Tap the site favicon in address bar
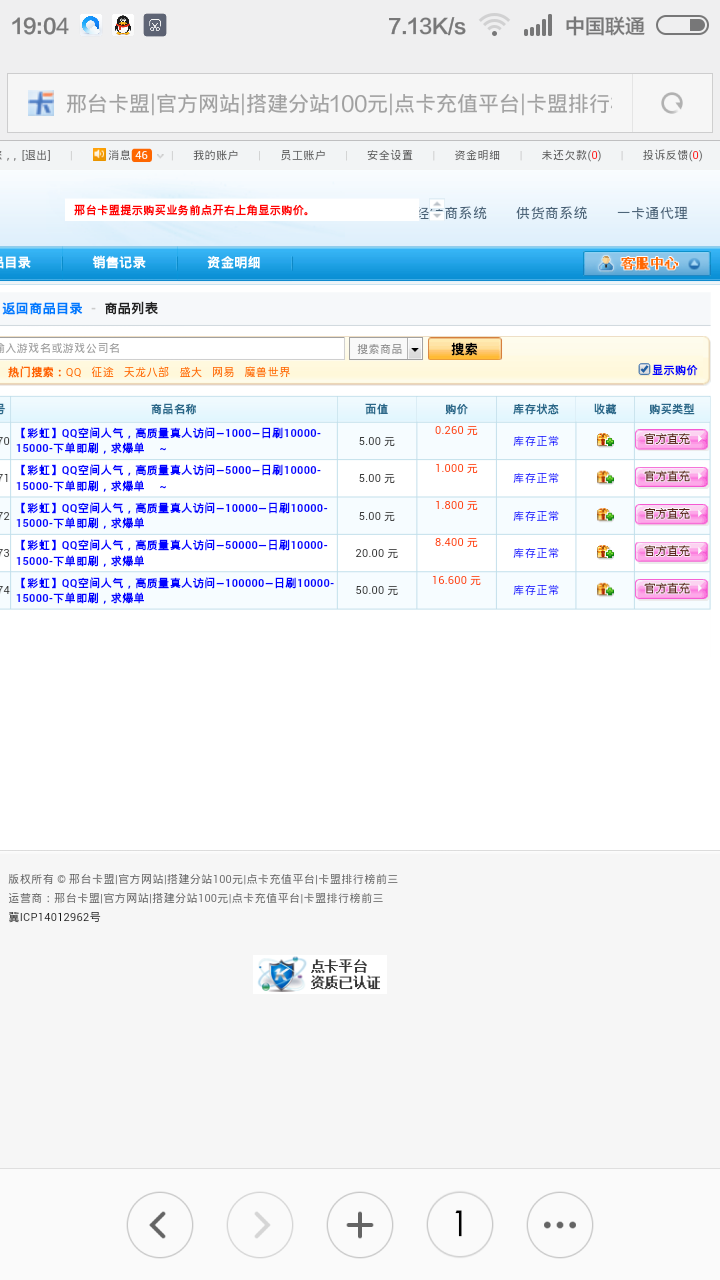The height and width of the screenshot is (1280, 720). (x=41, y=103)
